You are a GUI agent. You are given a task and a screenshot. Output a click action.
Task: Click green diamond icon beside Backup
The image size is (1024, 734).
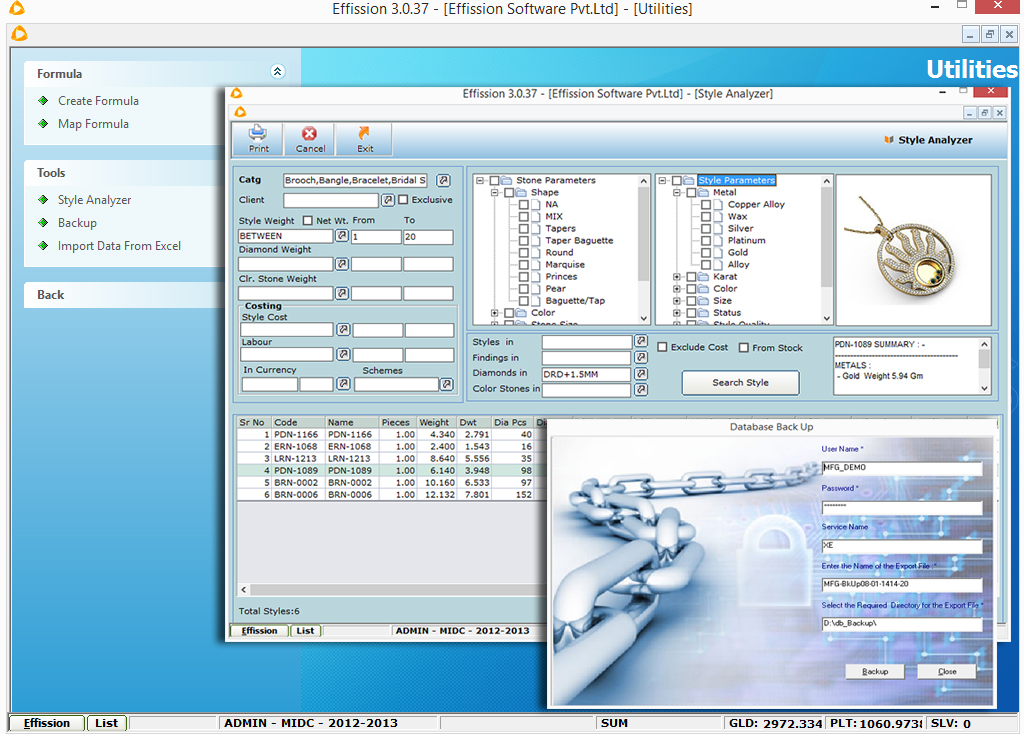tap(43, 223)
